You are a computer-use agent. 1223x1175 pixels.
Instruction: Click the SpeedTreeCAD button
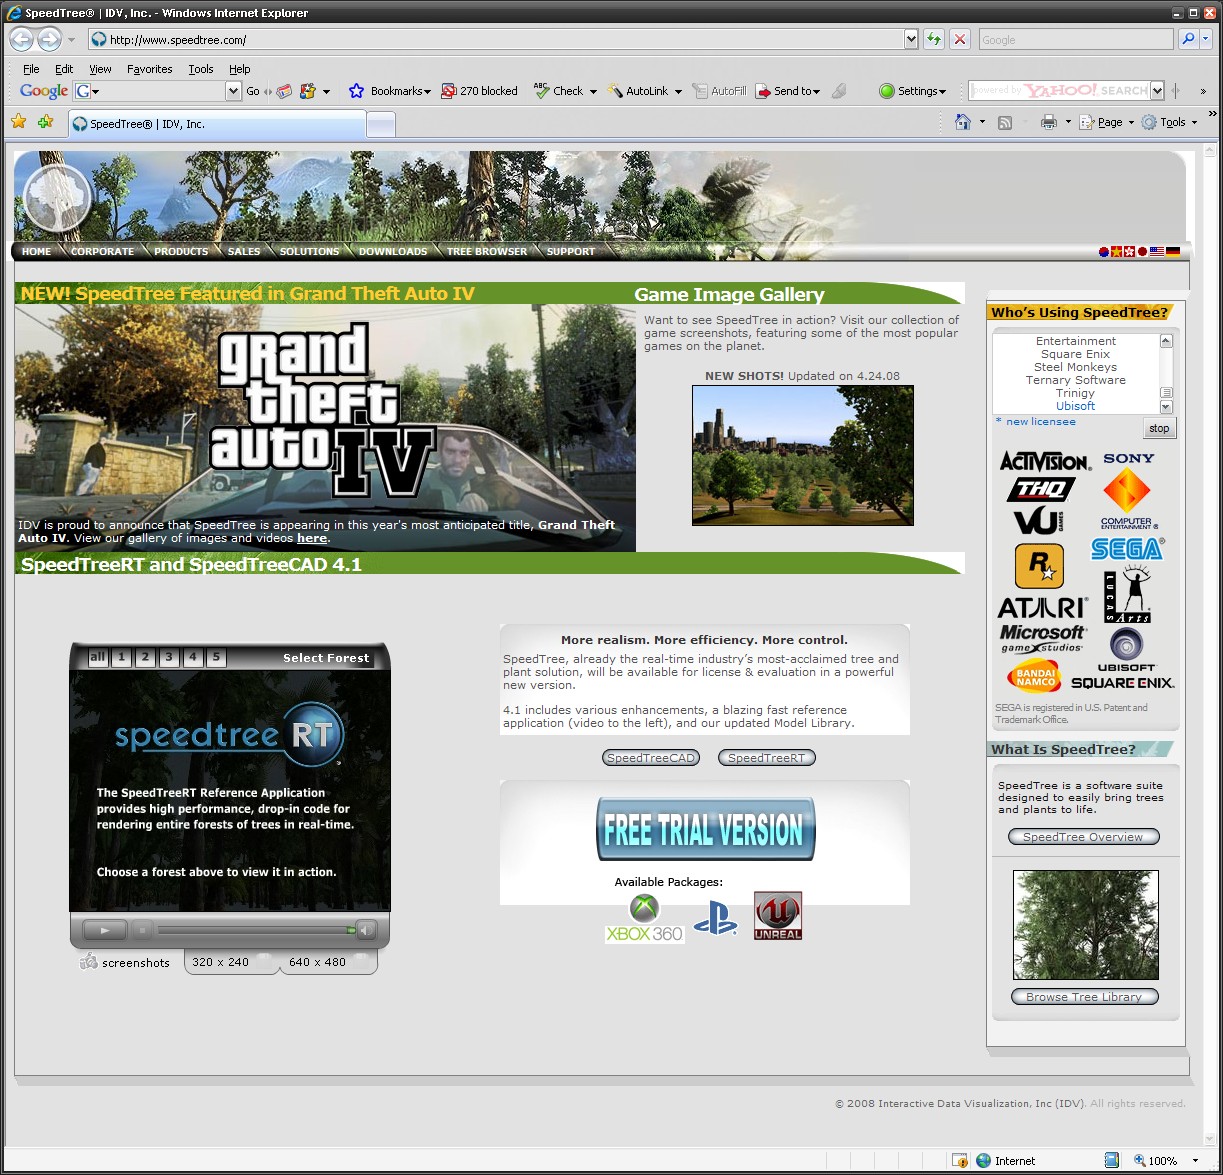click(651, 758)
